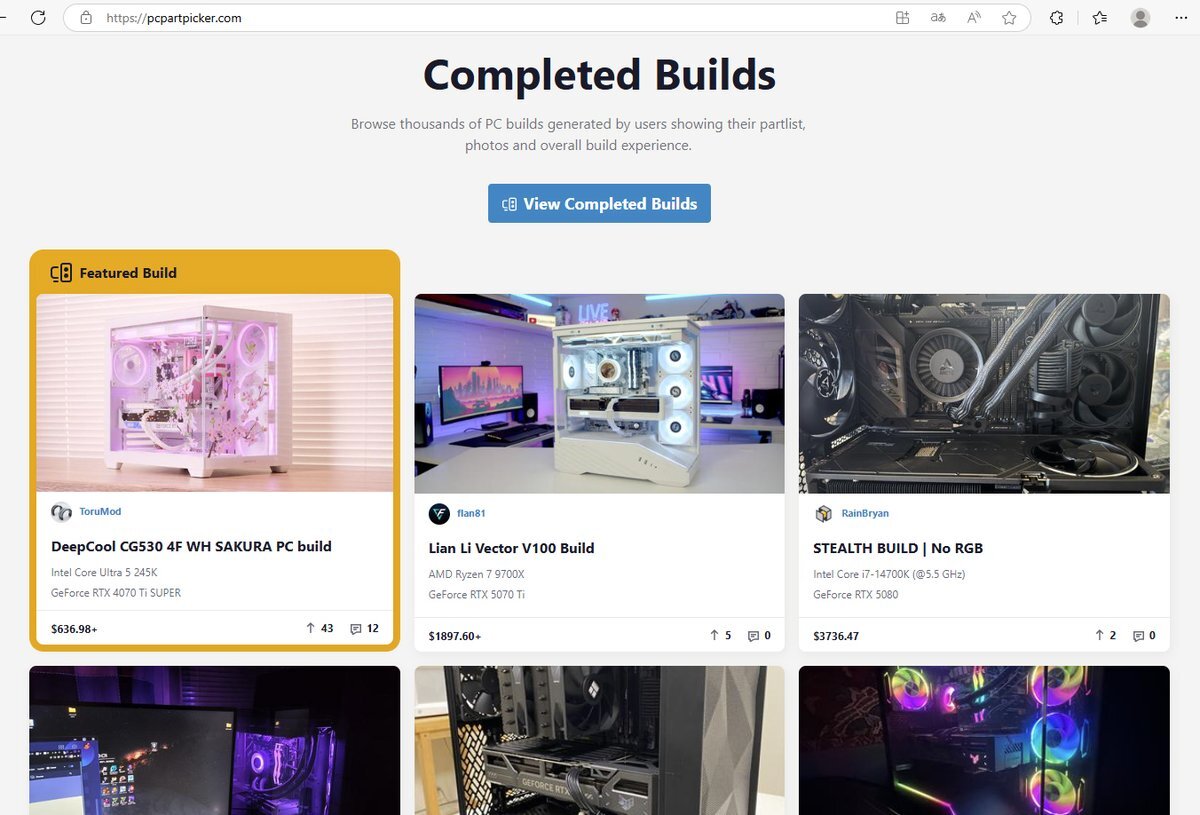Click the GeForce RTX 5070 Ti text
1200x815 pixels.
477,595
